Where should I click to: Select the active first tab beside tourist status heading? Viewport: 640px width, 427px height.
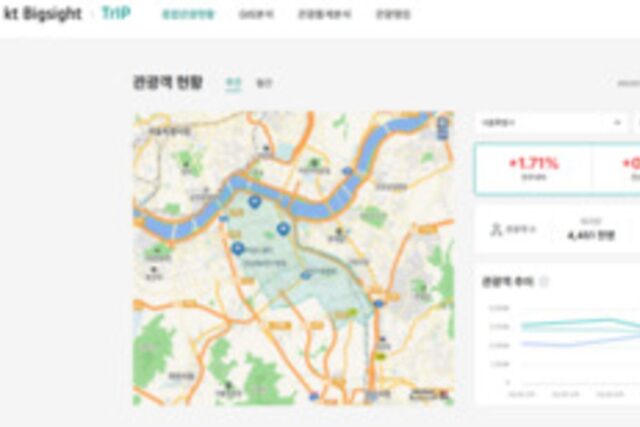[233, 83]
